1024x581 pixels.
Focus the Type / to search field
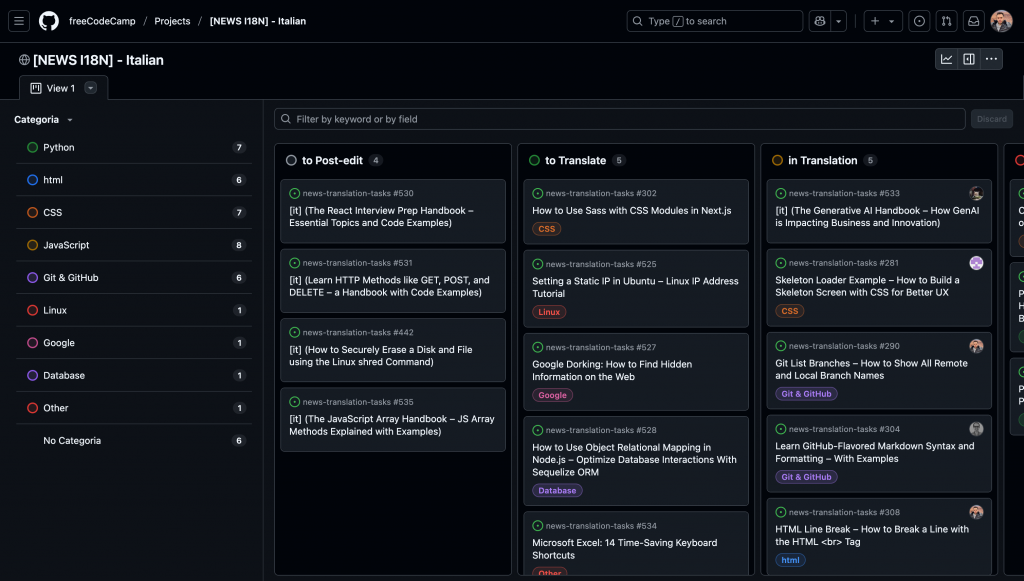tap(714, 21)
